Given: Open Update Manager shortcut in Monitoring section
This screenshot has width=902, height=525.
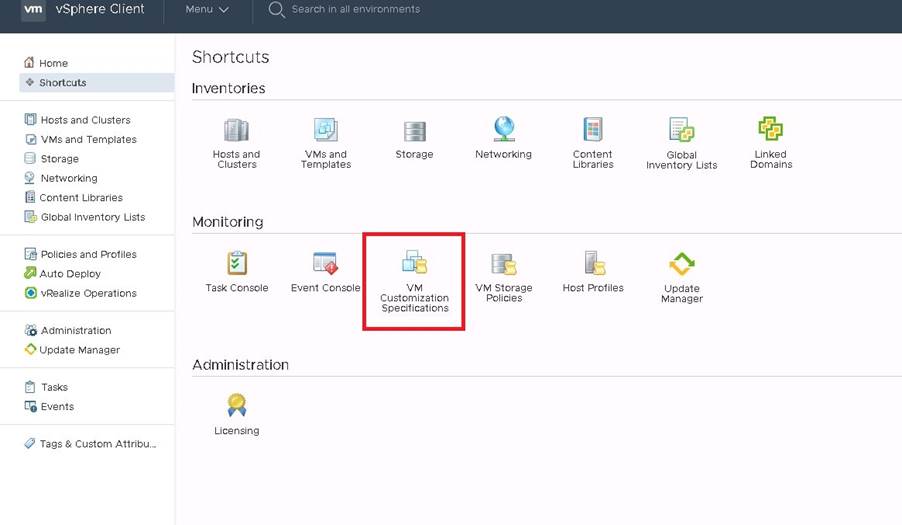Looking at the screenshot, I should [x=682, y=265].
